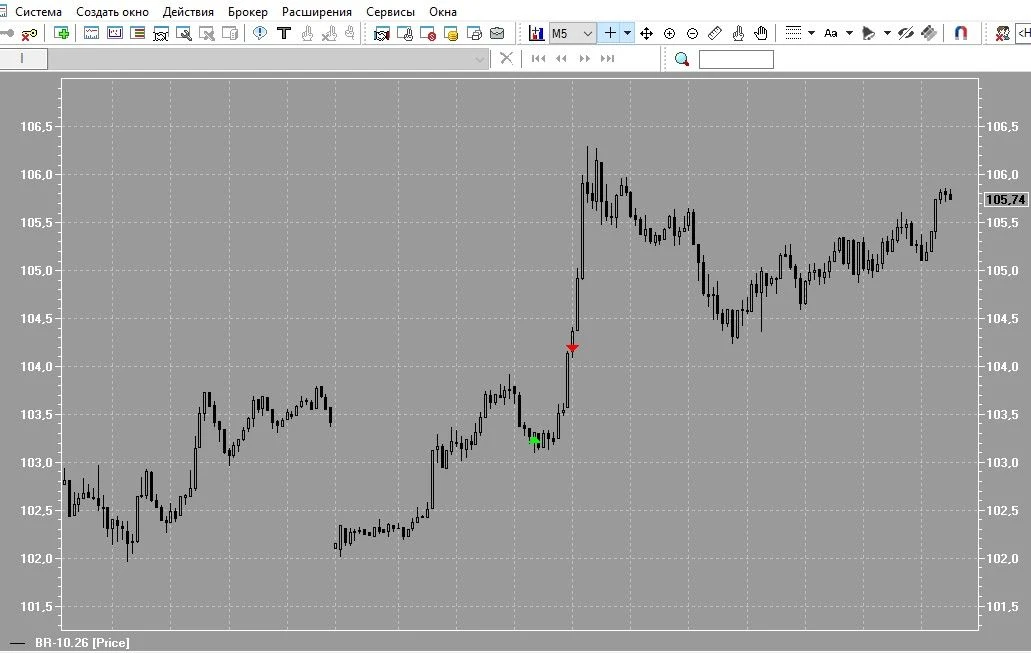Click the search input field
This screenshot has height=653, width=1031.
tap(736, 59)
